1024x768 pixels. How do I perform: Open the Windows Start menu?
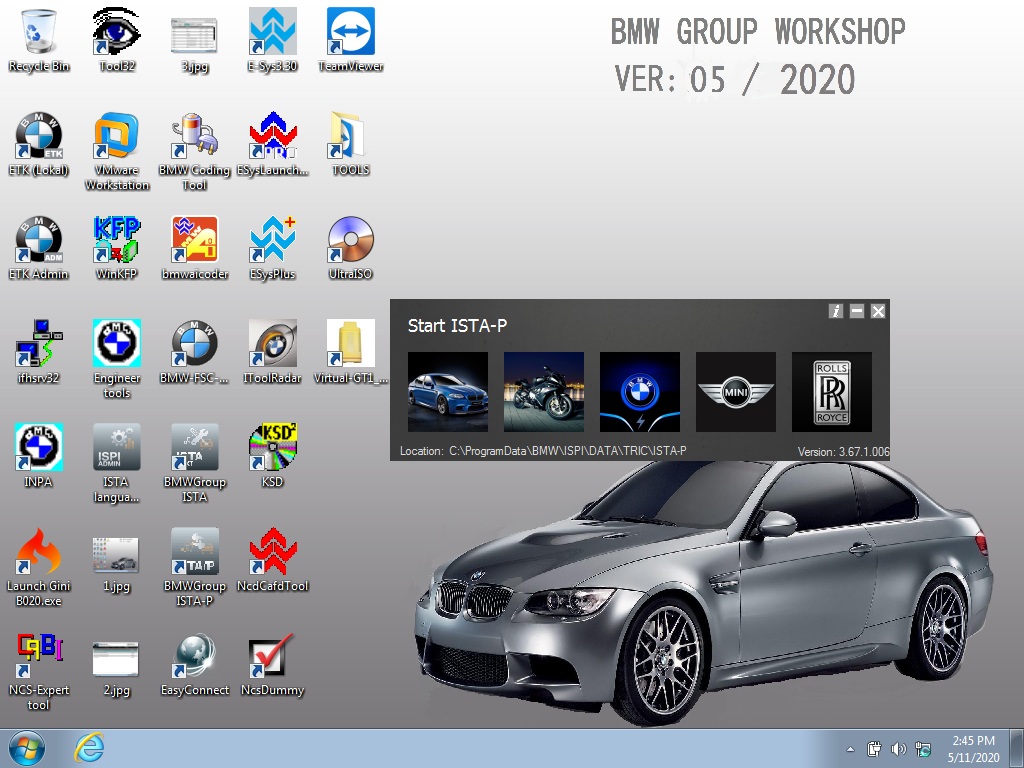point(27,749)
